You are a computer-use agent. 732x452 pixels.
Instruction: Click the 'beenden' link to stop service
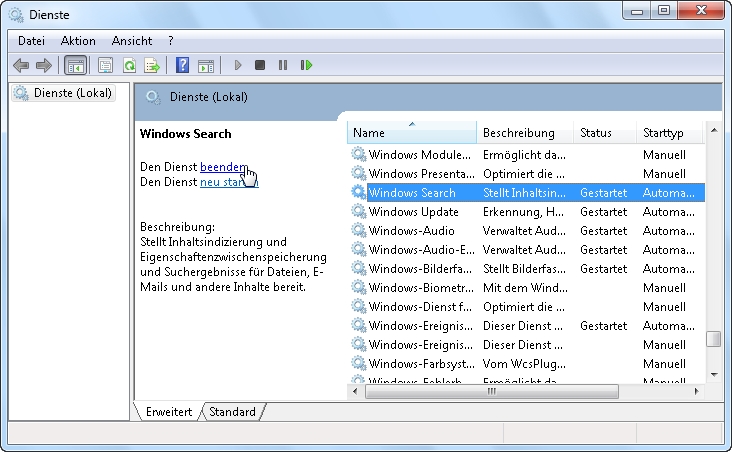coord(223,166)
